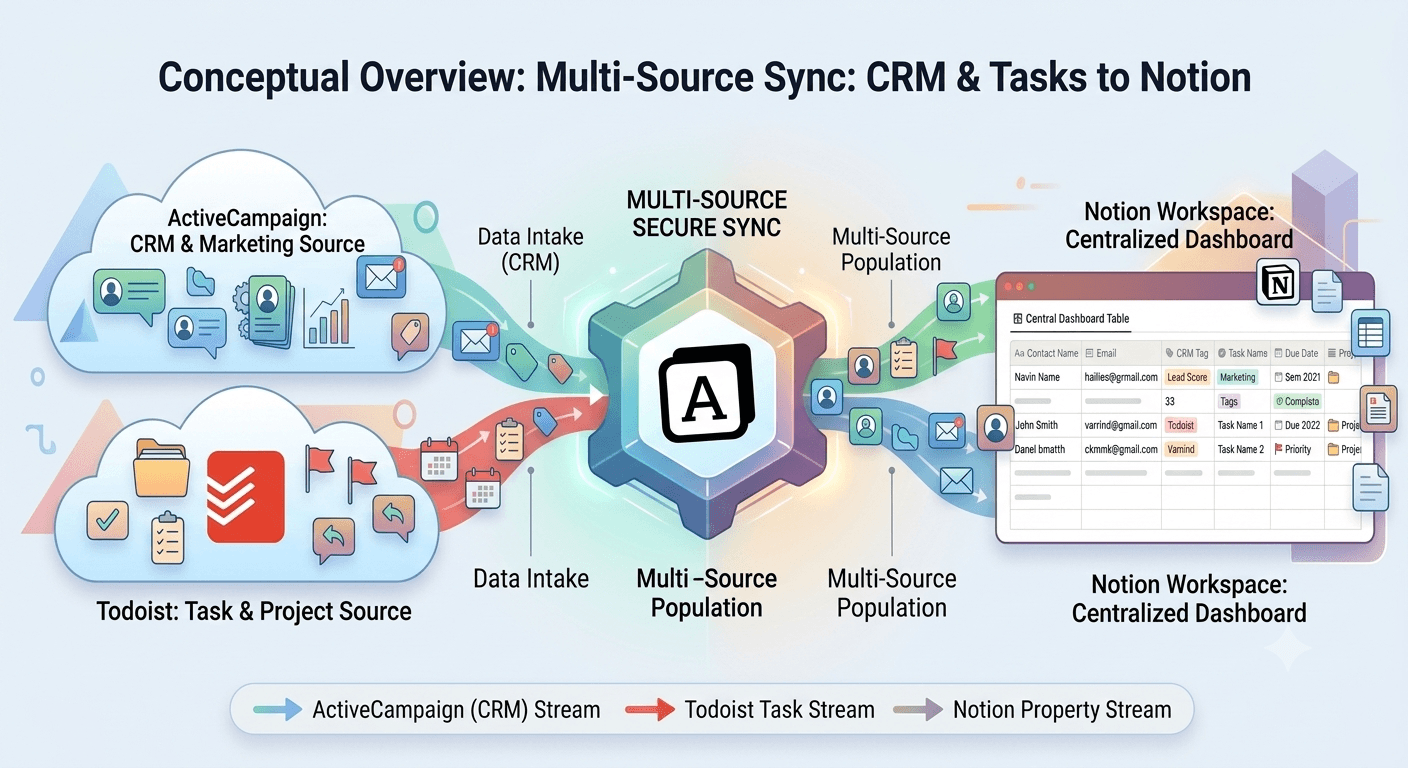Screen dimensions: 1408x768
Task: Open the hailles@grmail.com email cell
Action: tap(1121, 377)
